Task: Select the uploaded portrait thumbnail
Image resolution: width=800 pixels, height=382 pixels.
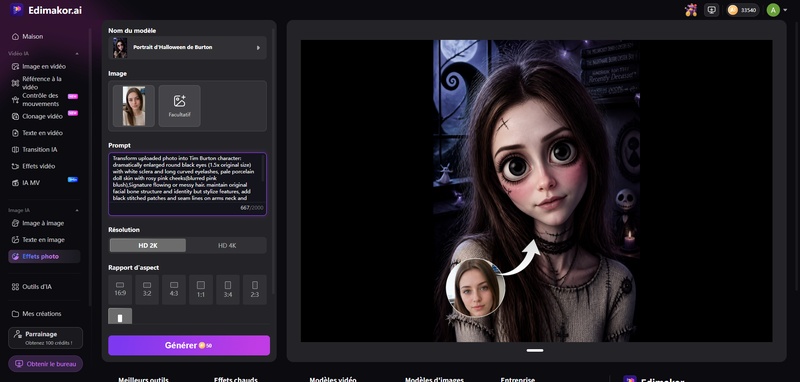Action: pos(134,106)
